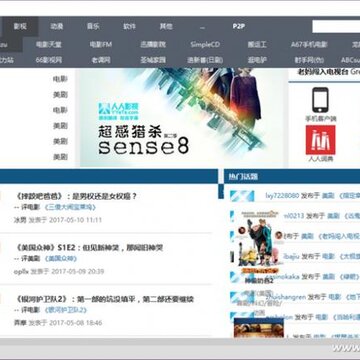This screenshot has height=360, width=360.
Task: Open the 老调网 link
Action: [101, 60]
